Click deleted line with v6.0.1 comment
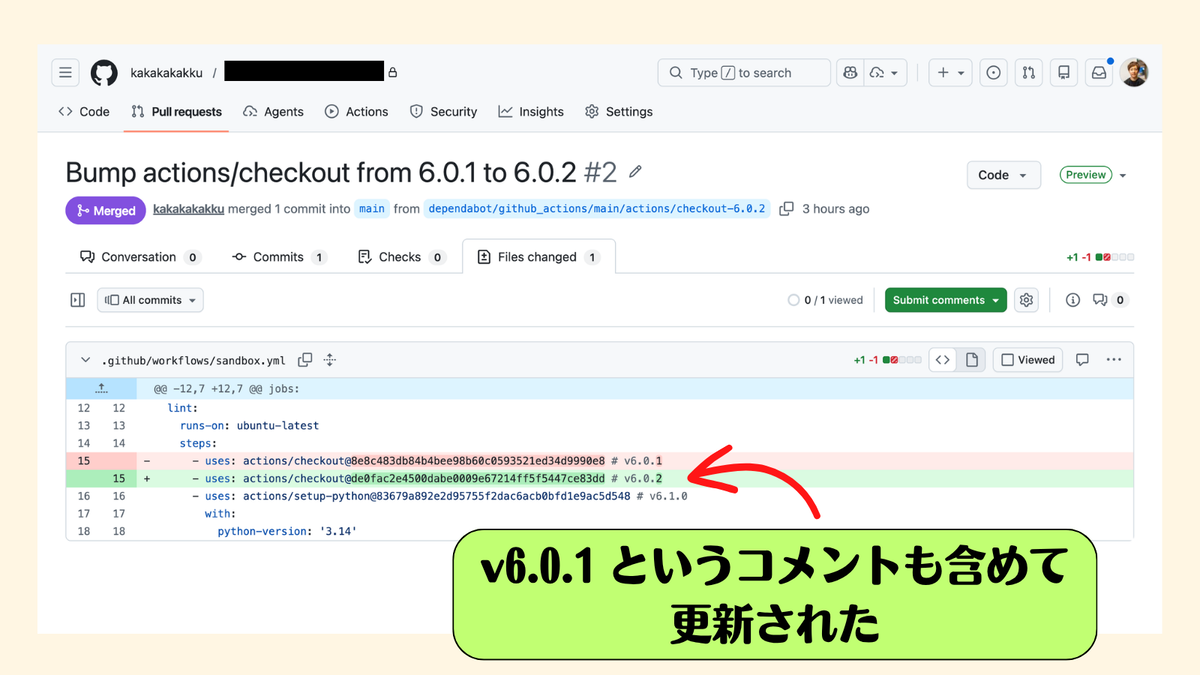 600,461
